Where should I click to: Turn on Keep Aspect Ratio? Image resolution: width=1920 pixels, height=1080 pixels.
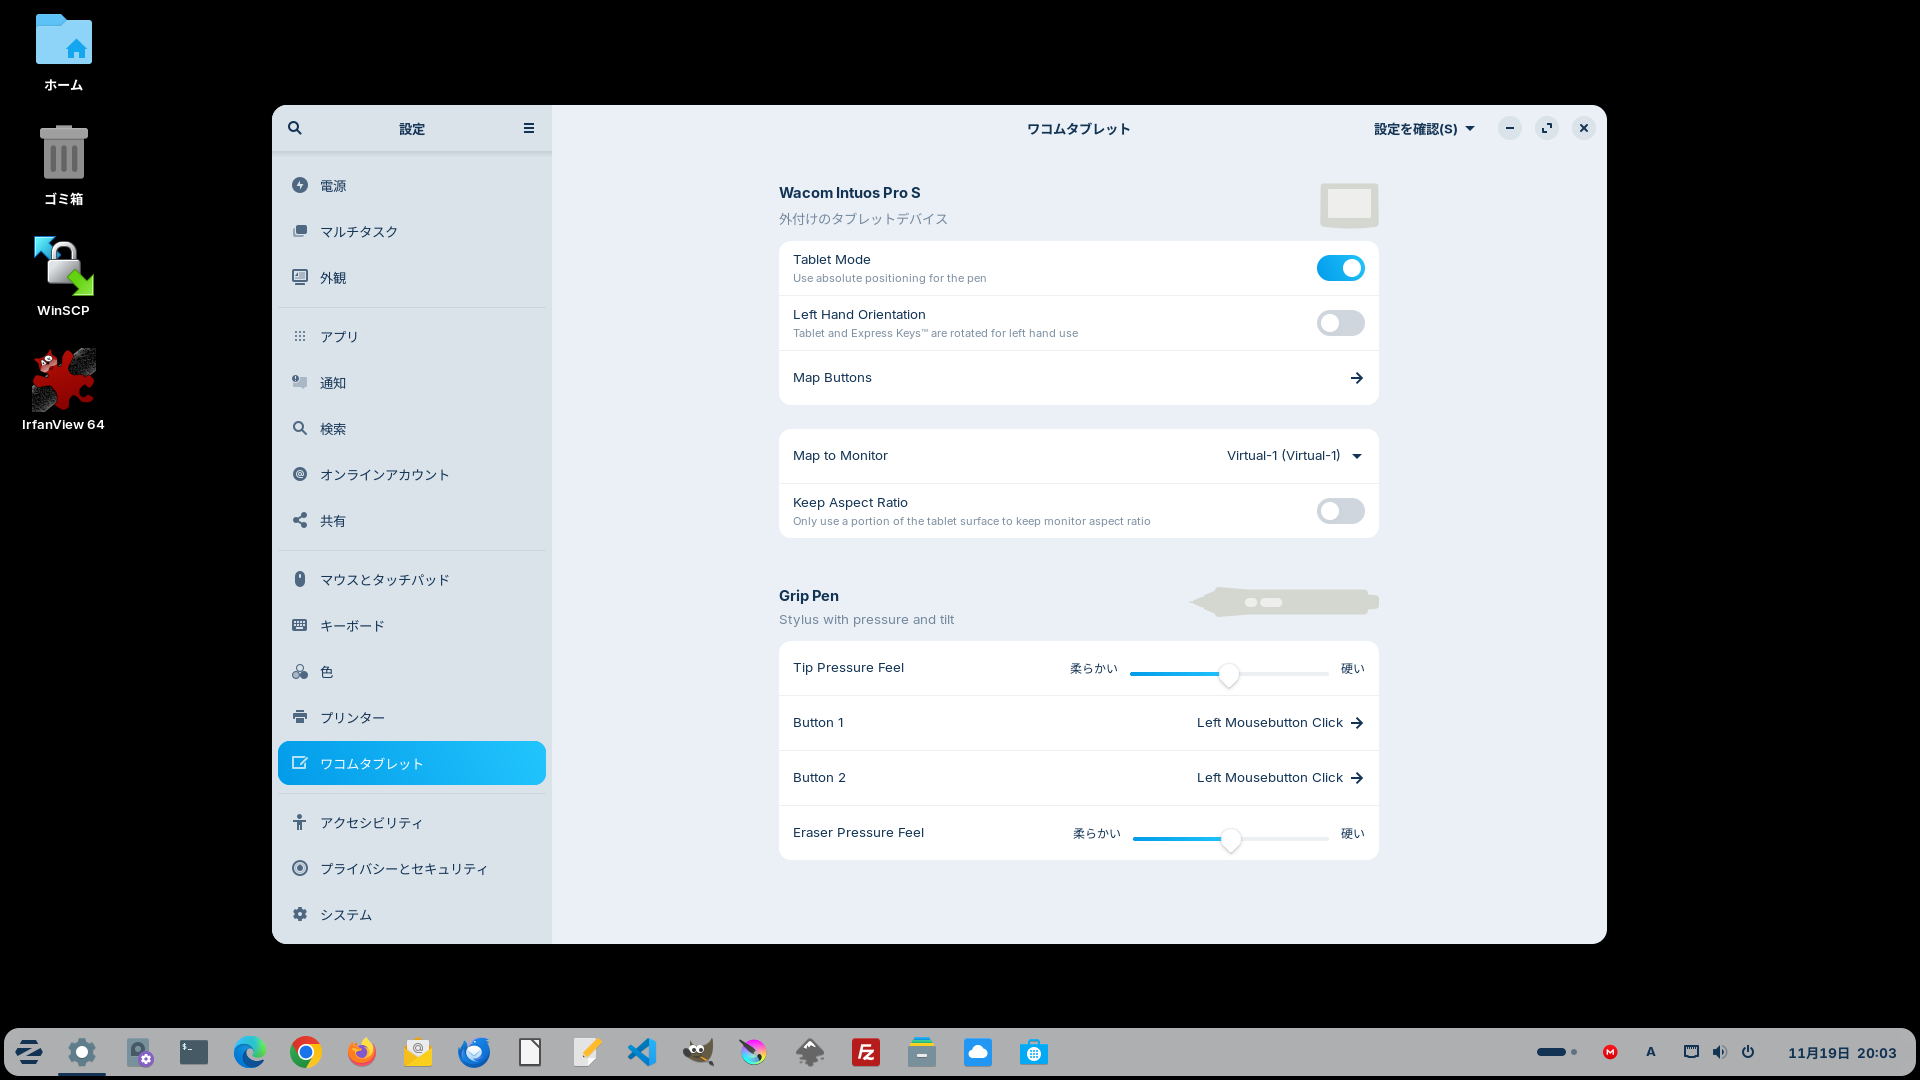tap(1340, 511)
